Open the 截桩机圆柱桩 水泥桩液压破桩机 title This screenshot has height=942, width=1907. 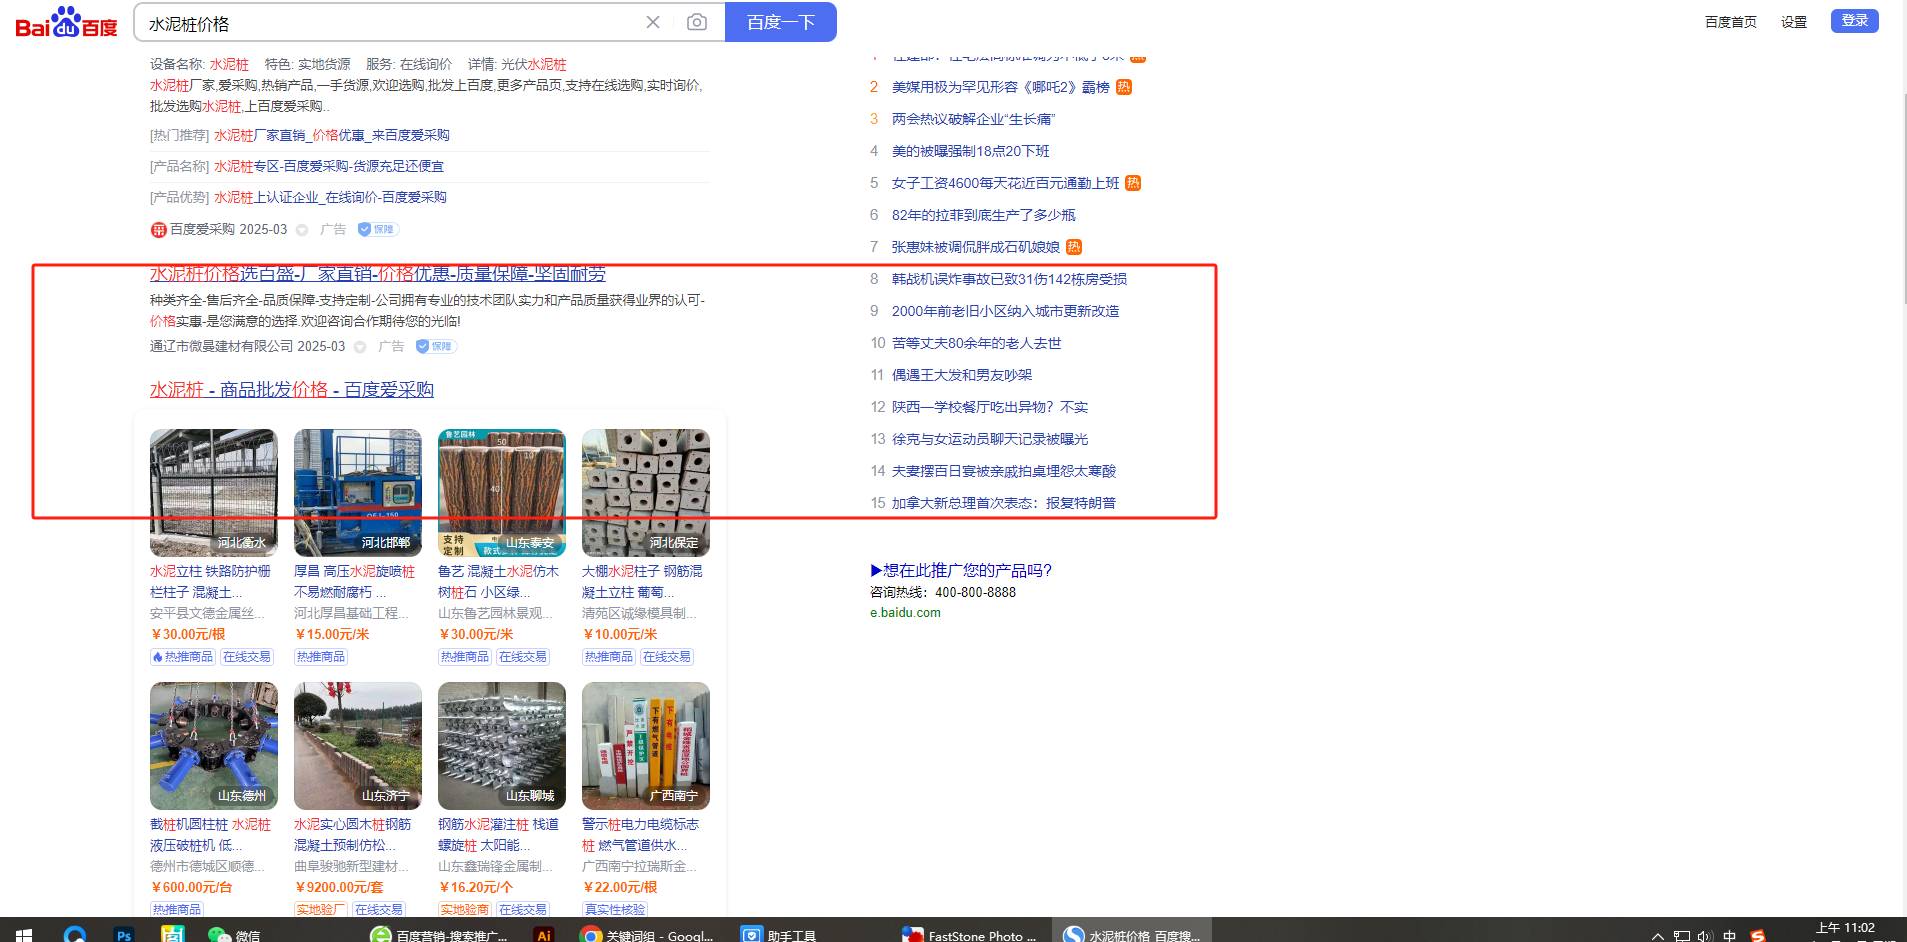tap(210, 835)
